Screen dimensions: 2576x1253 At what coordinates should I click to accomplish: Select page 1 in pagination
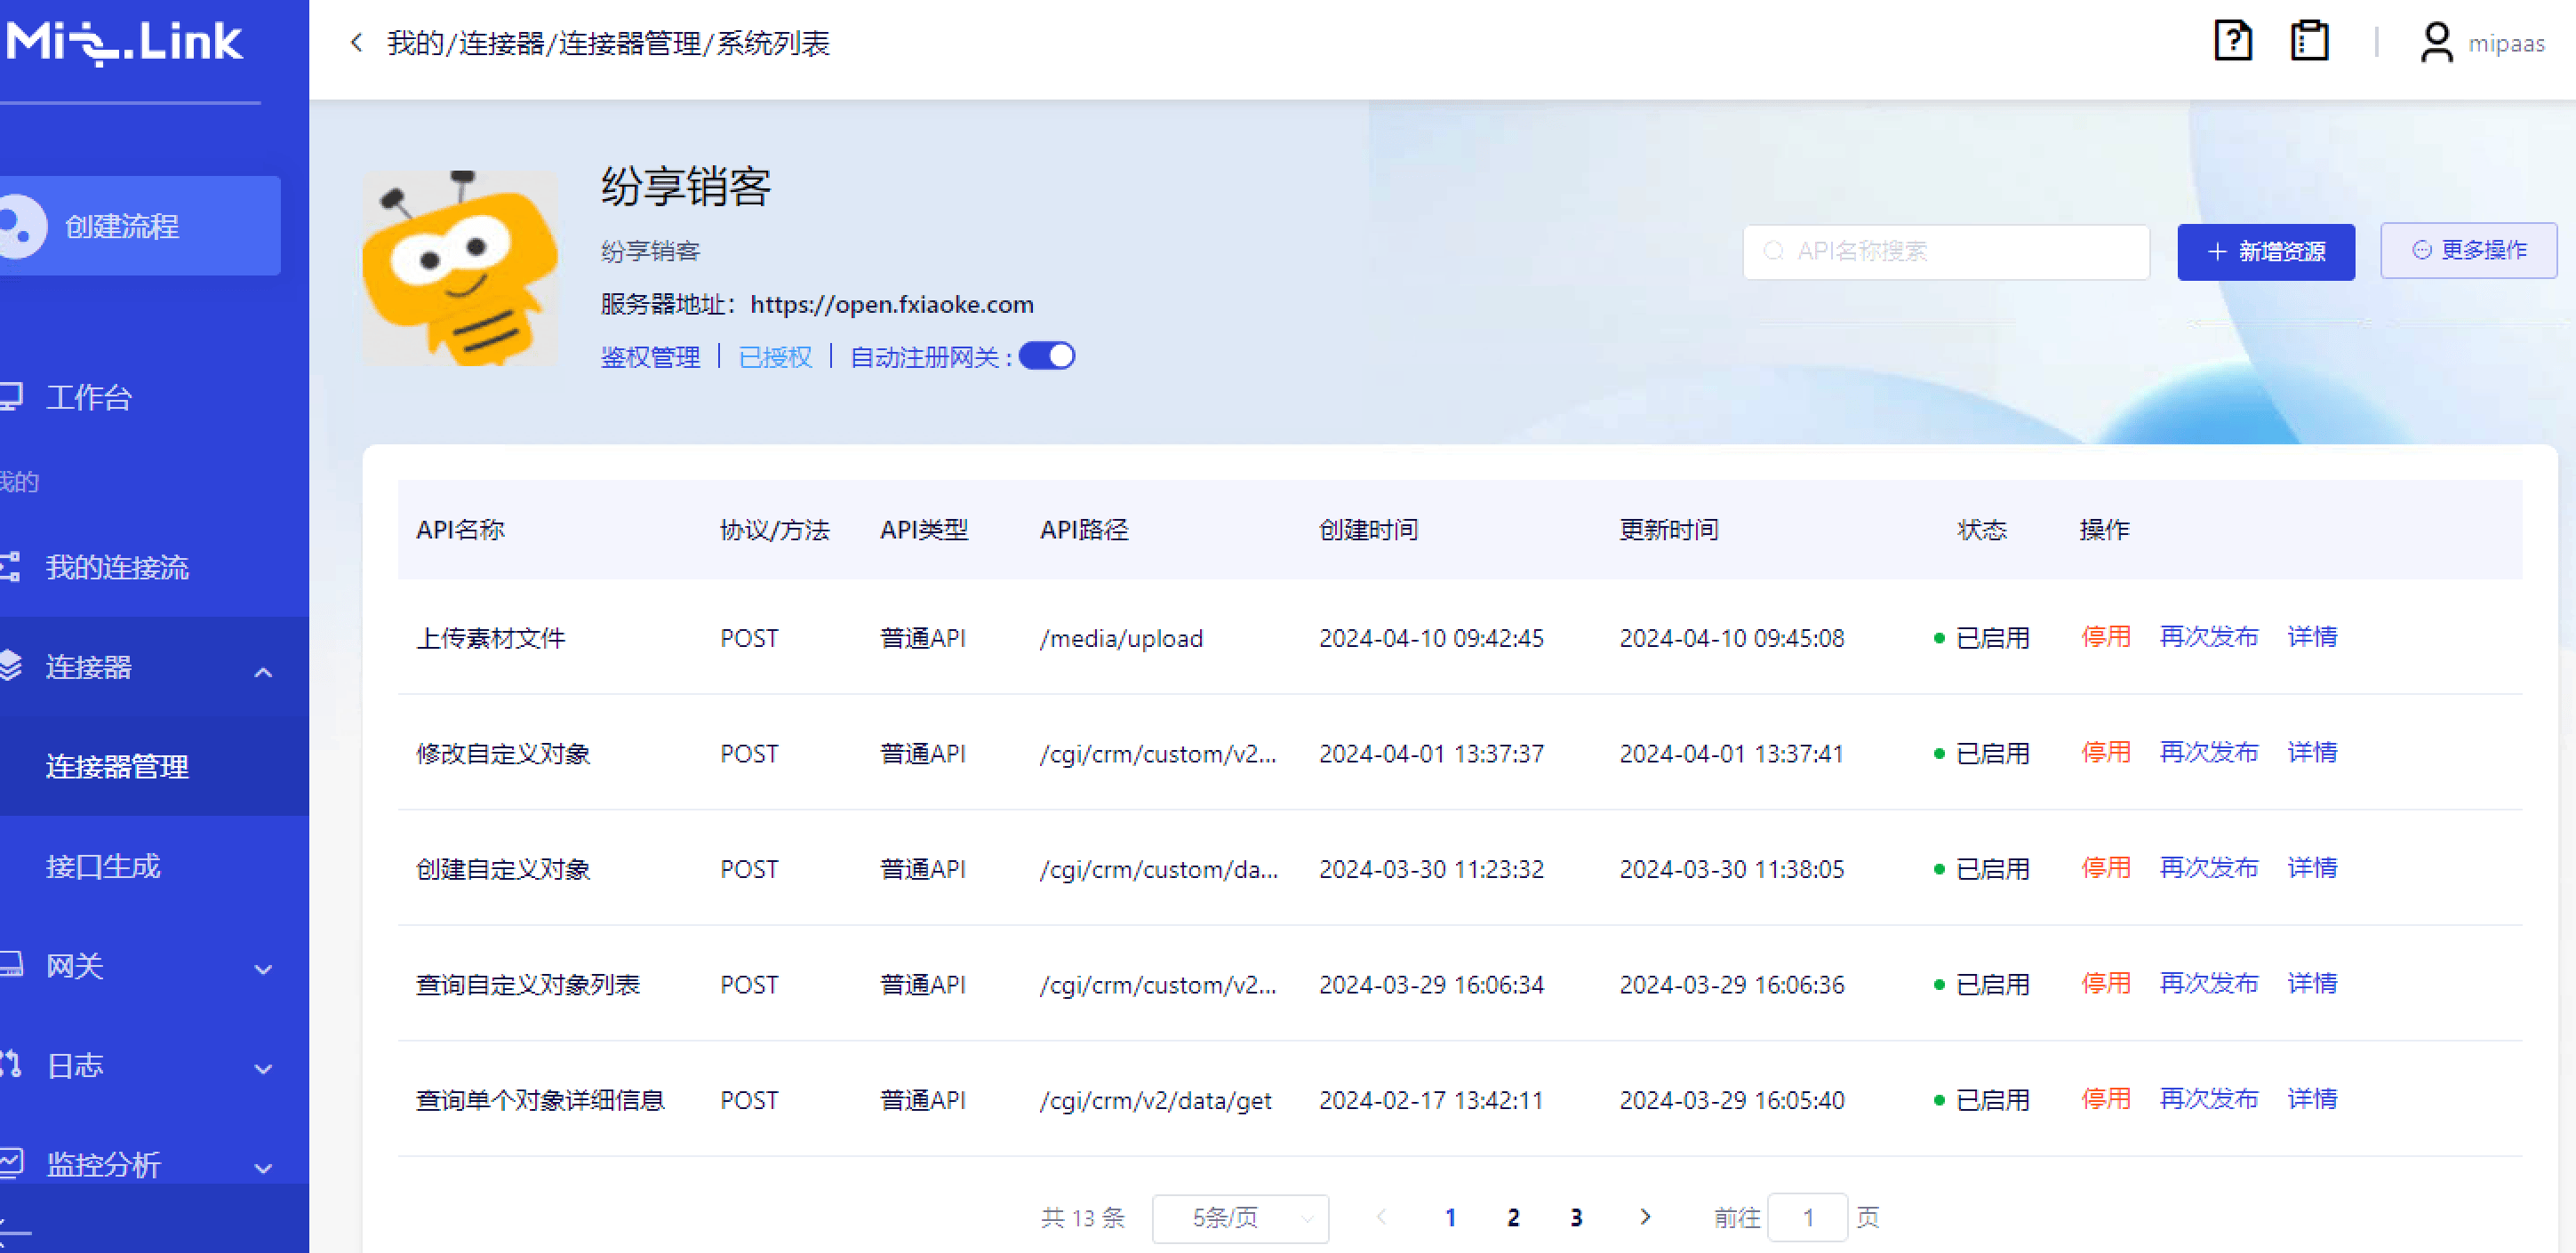pyautogui.click(x=1450, y=1217)
